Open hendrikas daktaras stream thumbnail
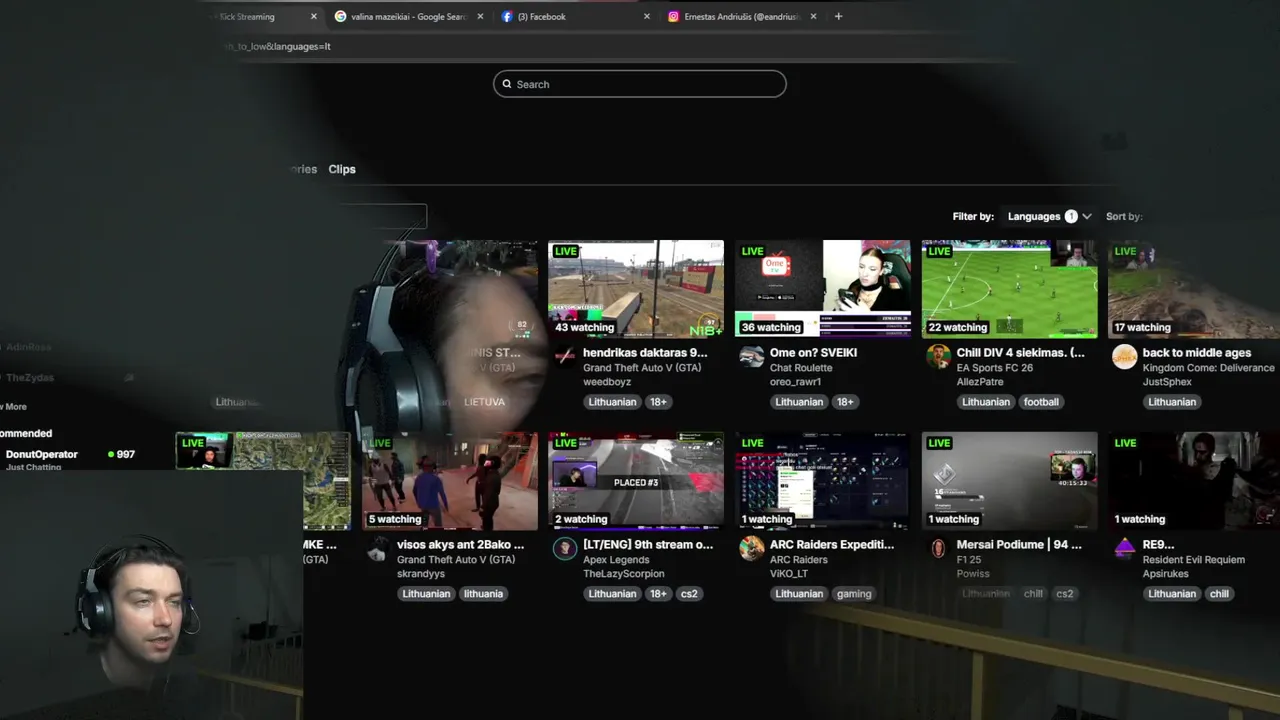Viewport: 1280px width, 720px height. coord(636,289)
